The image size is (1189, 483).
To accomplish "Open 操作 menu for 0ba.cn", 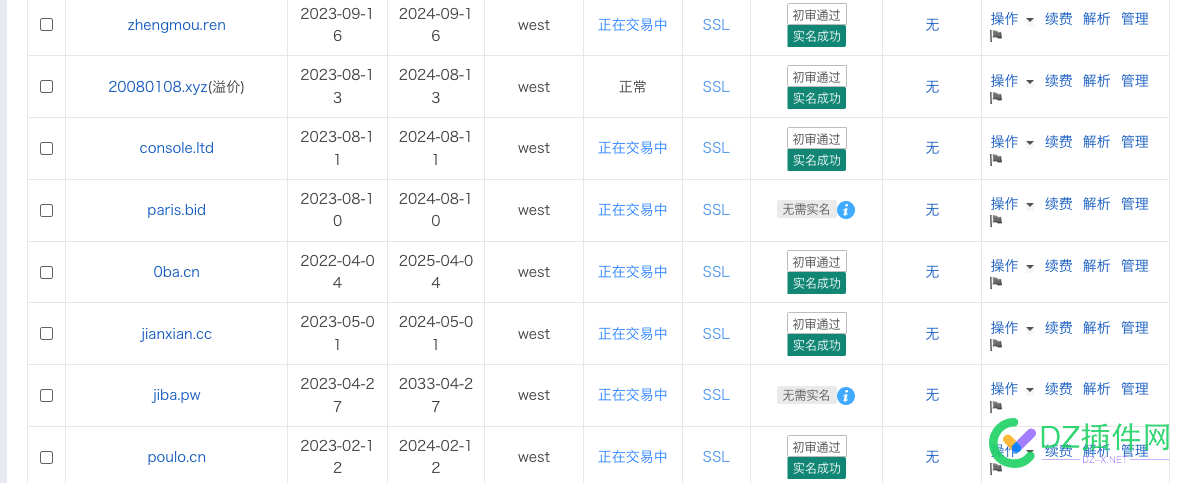I will (x=1012, y=266).
